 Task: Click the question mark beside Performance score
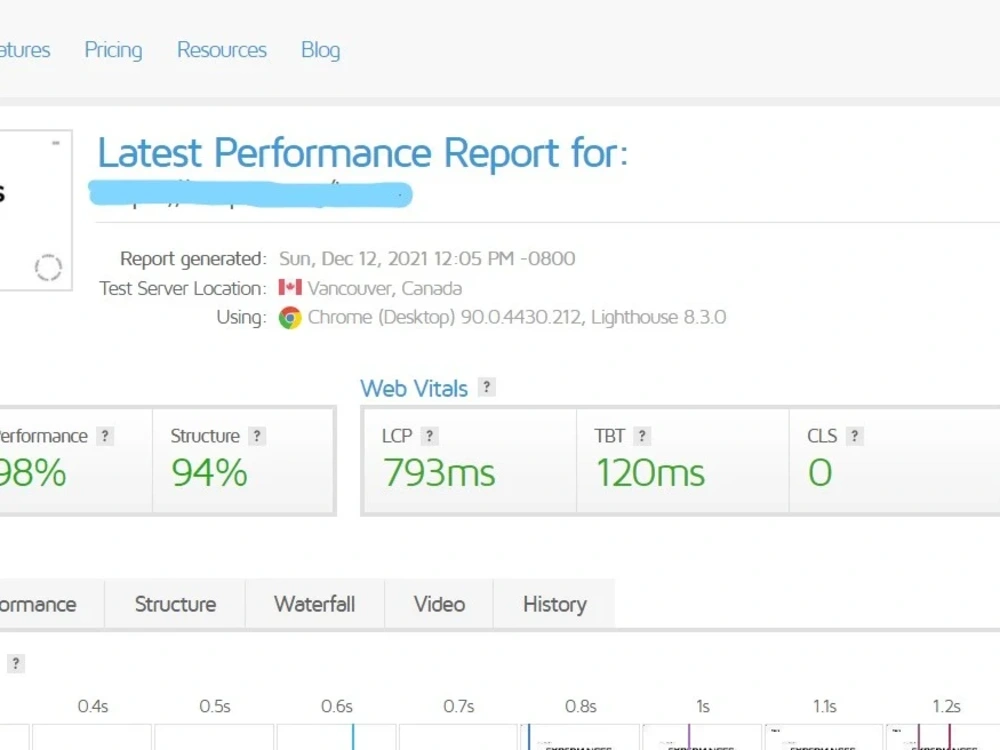[x=105, y=436]
